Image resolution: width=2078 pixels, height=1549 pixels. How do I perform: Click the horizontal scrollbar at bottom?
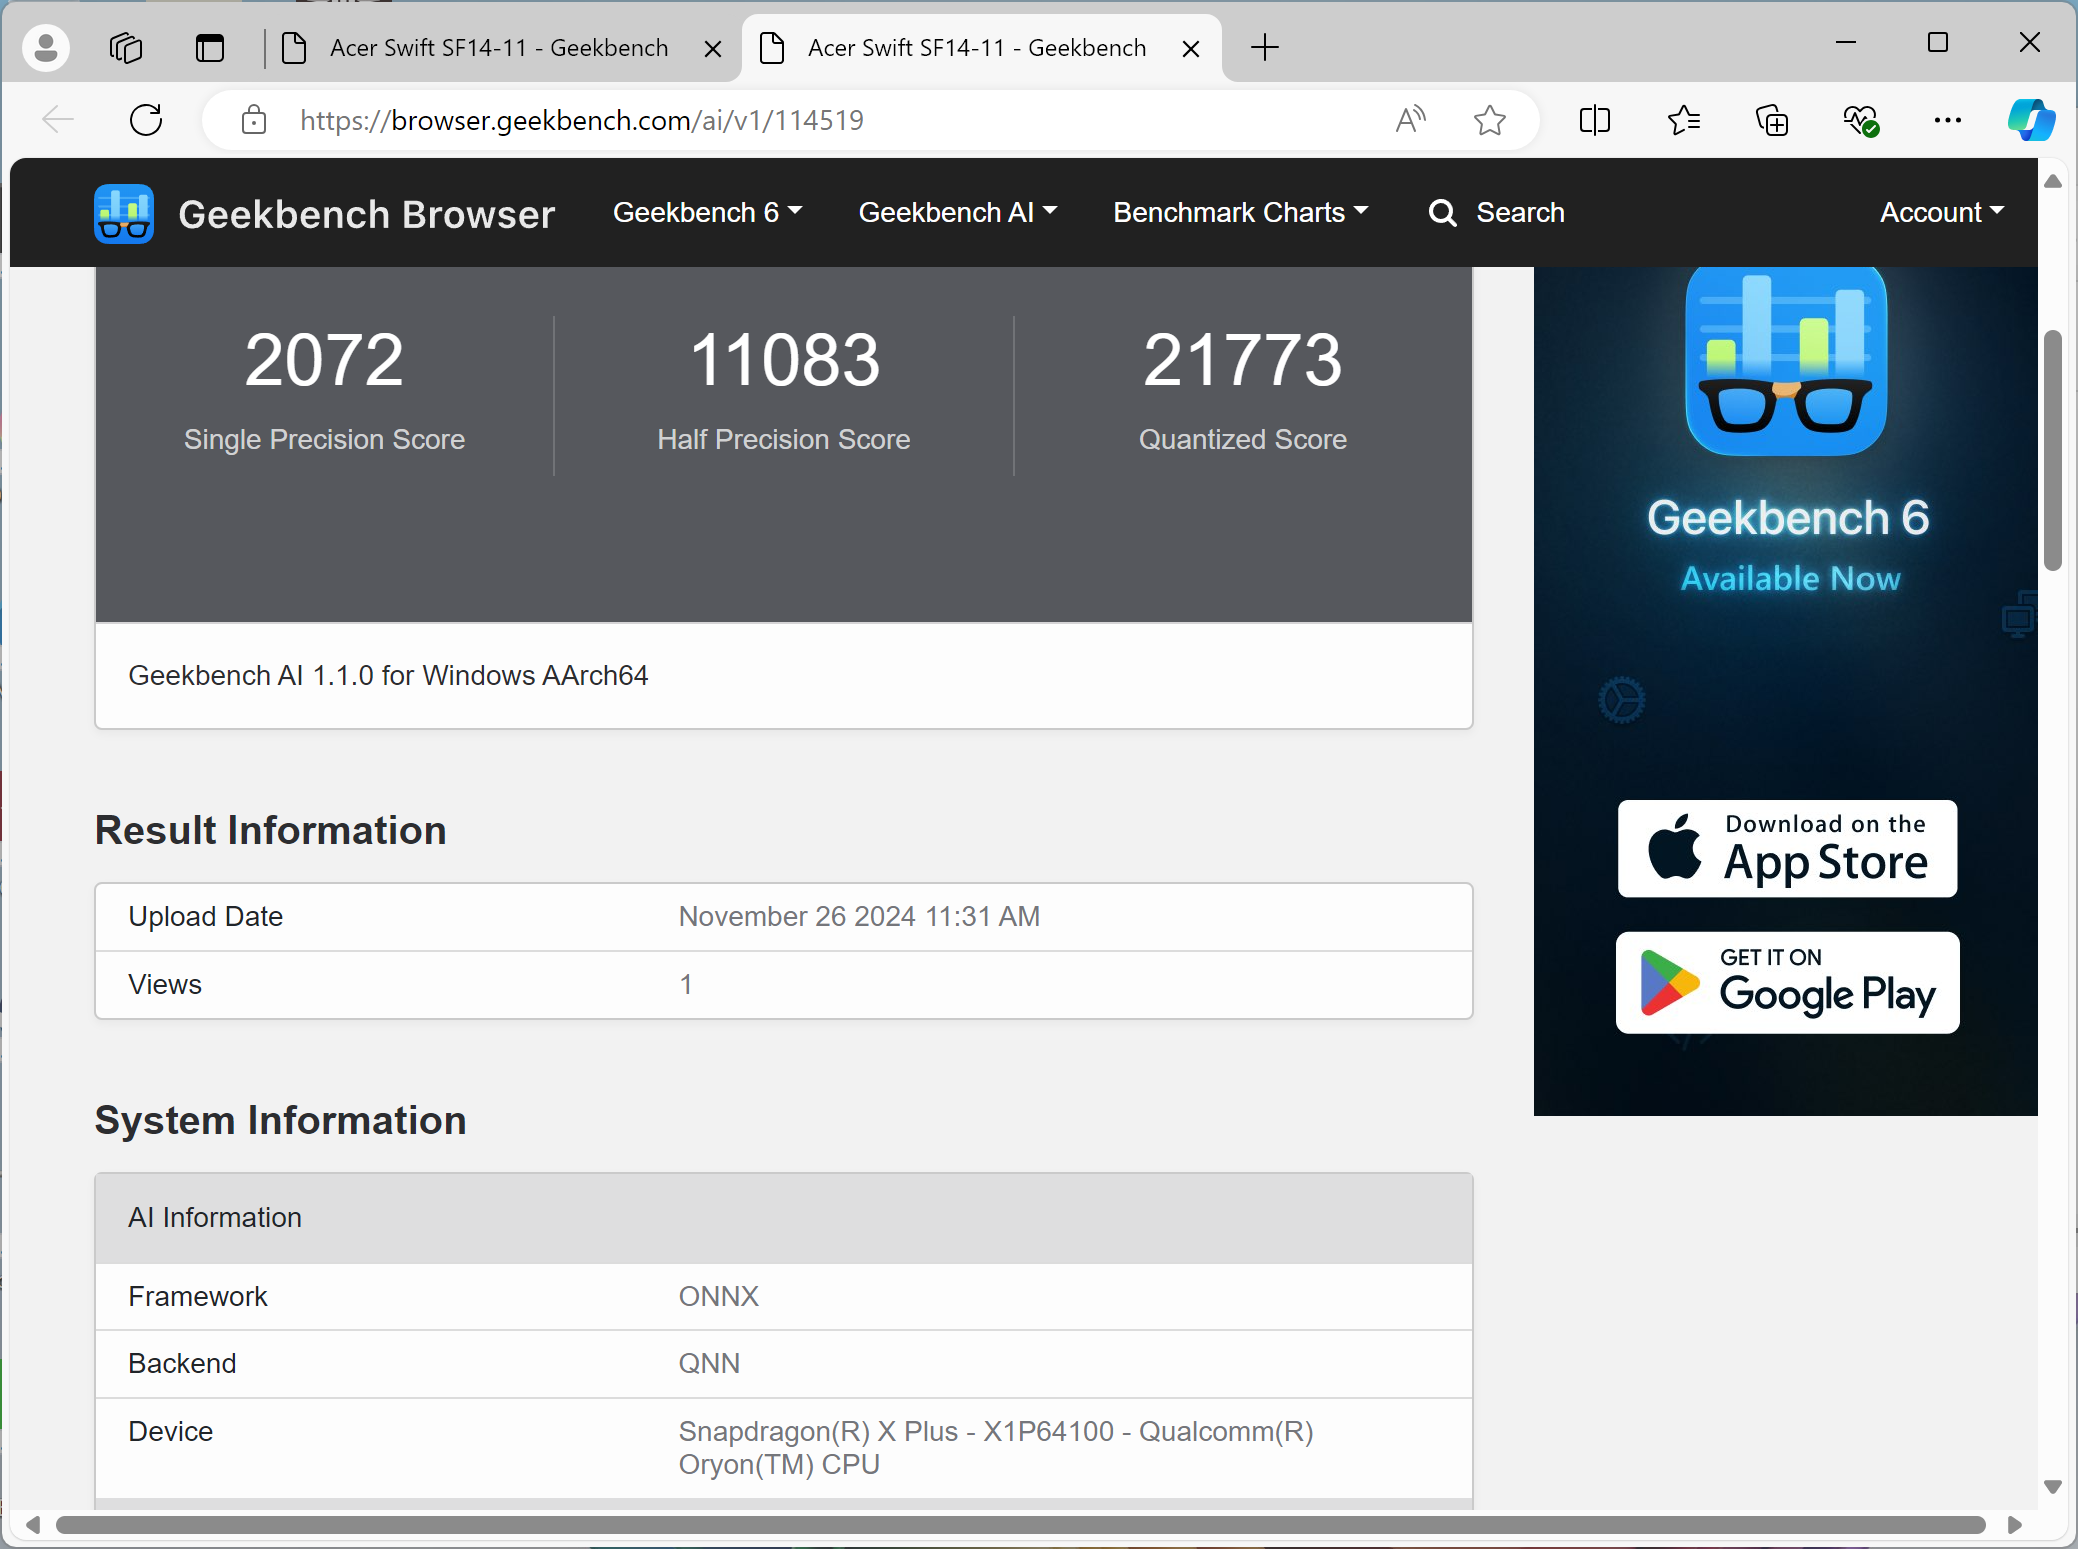pos(1020,1525)
